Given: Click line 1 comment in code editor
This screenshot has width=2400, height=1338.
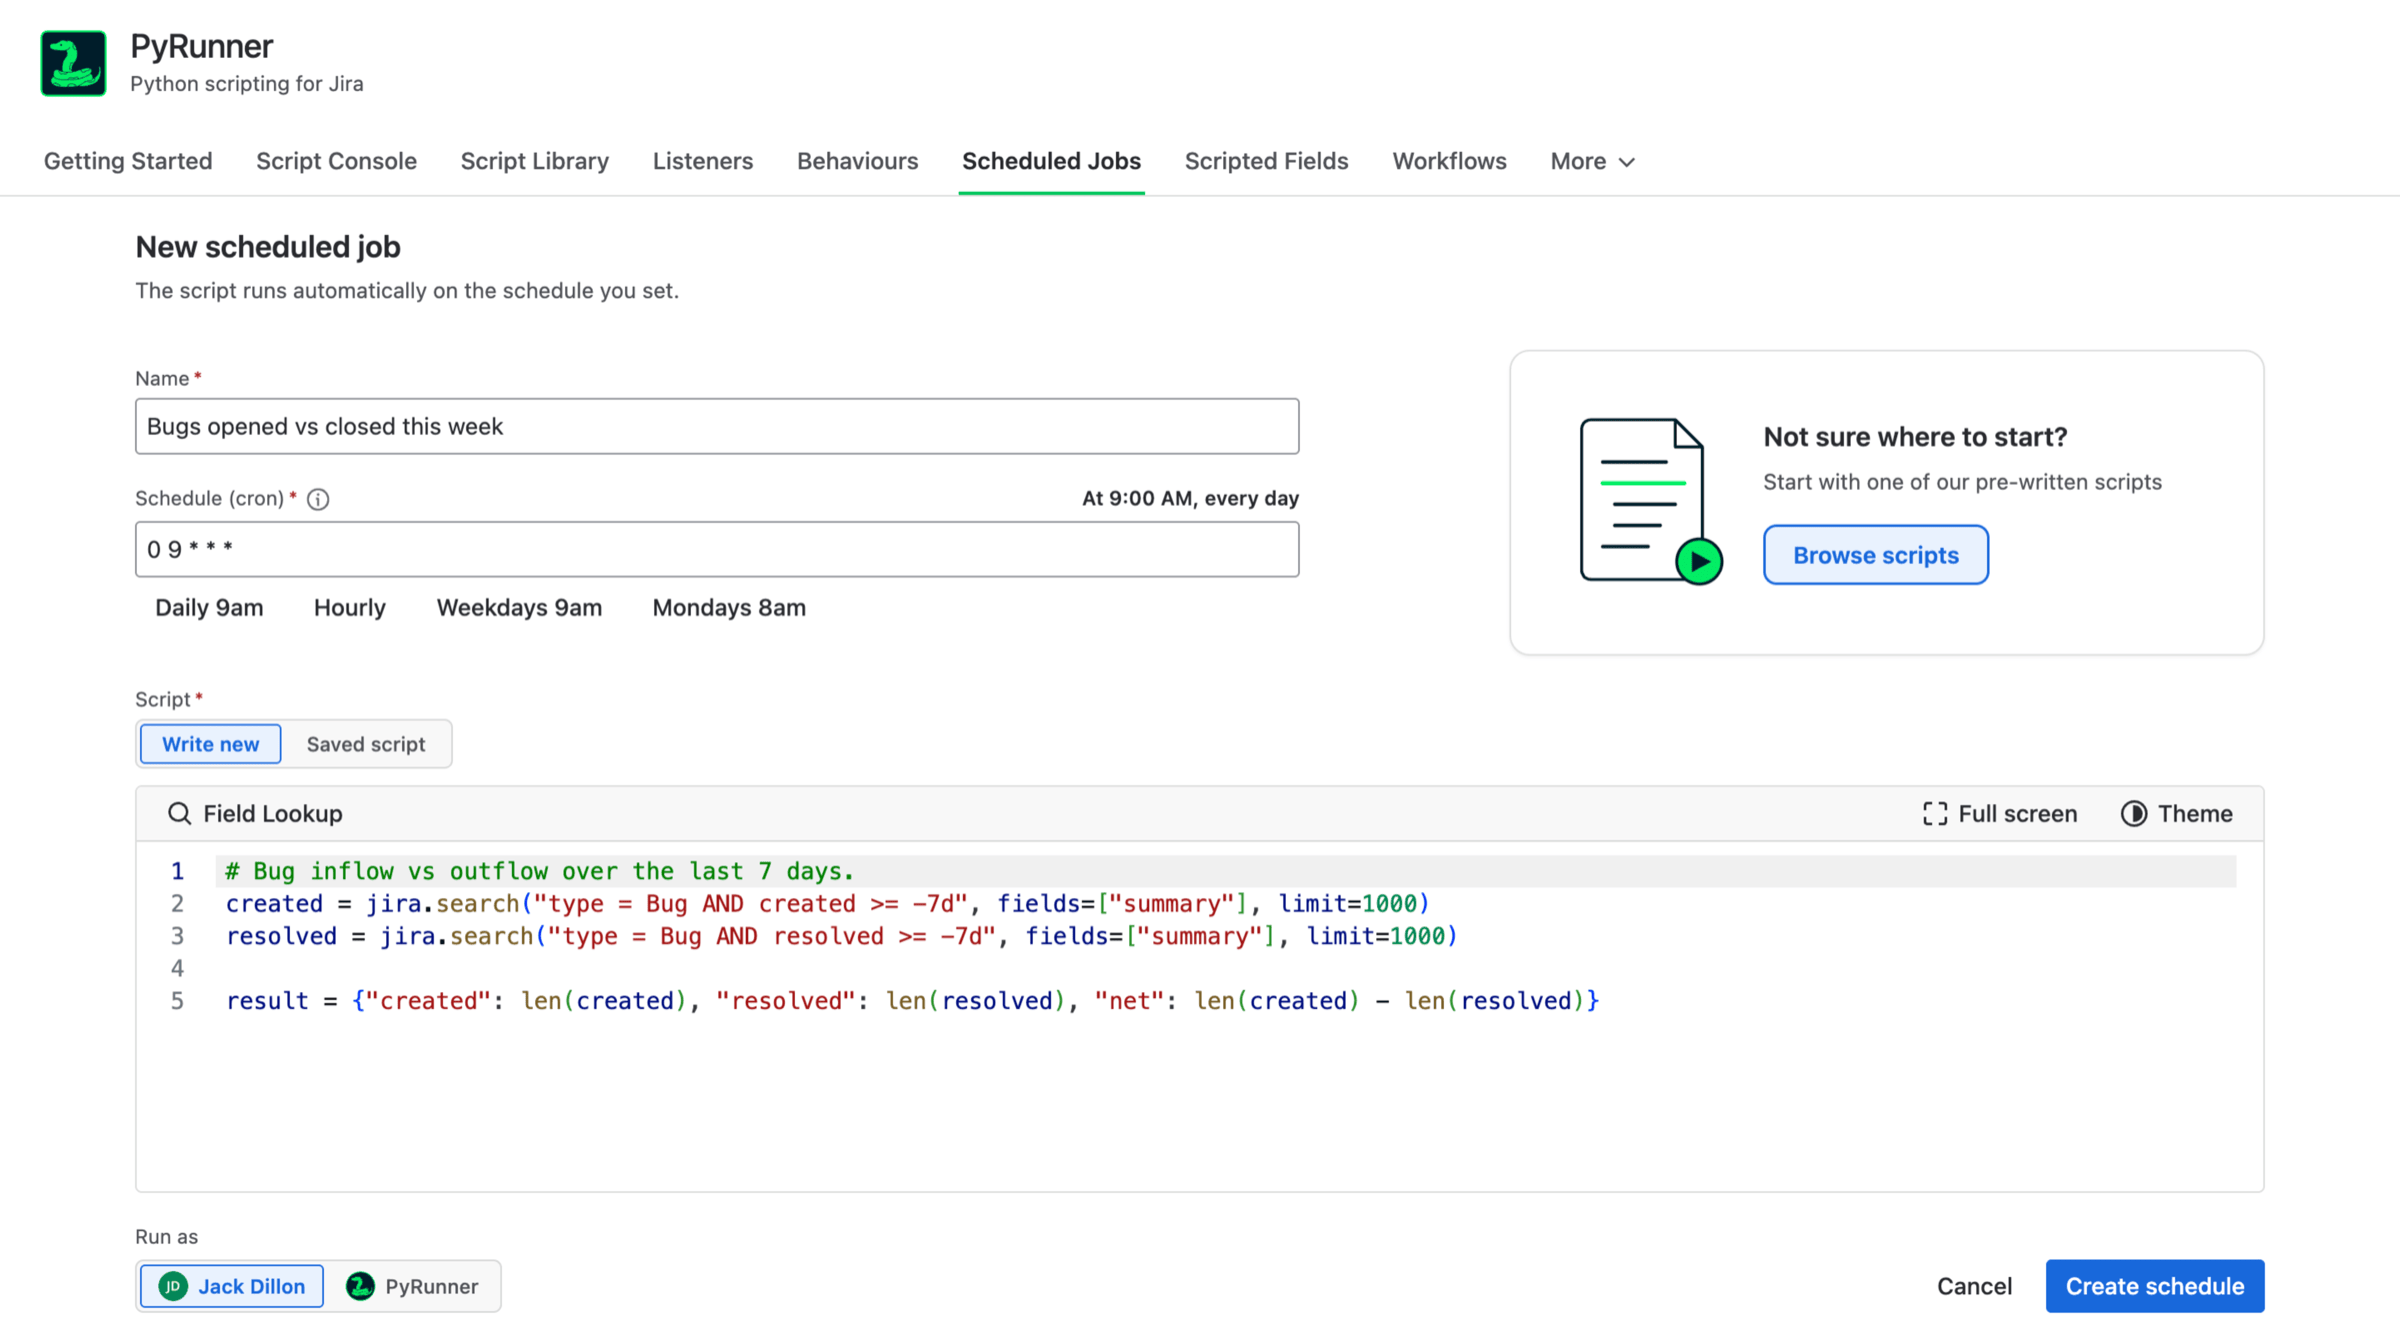Looking at the screenshot, I should tap(540, 871).
